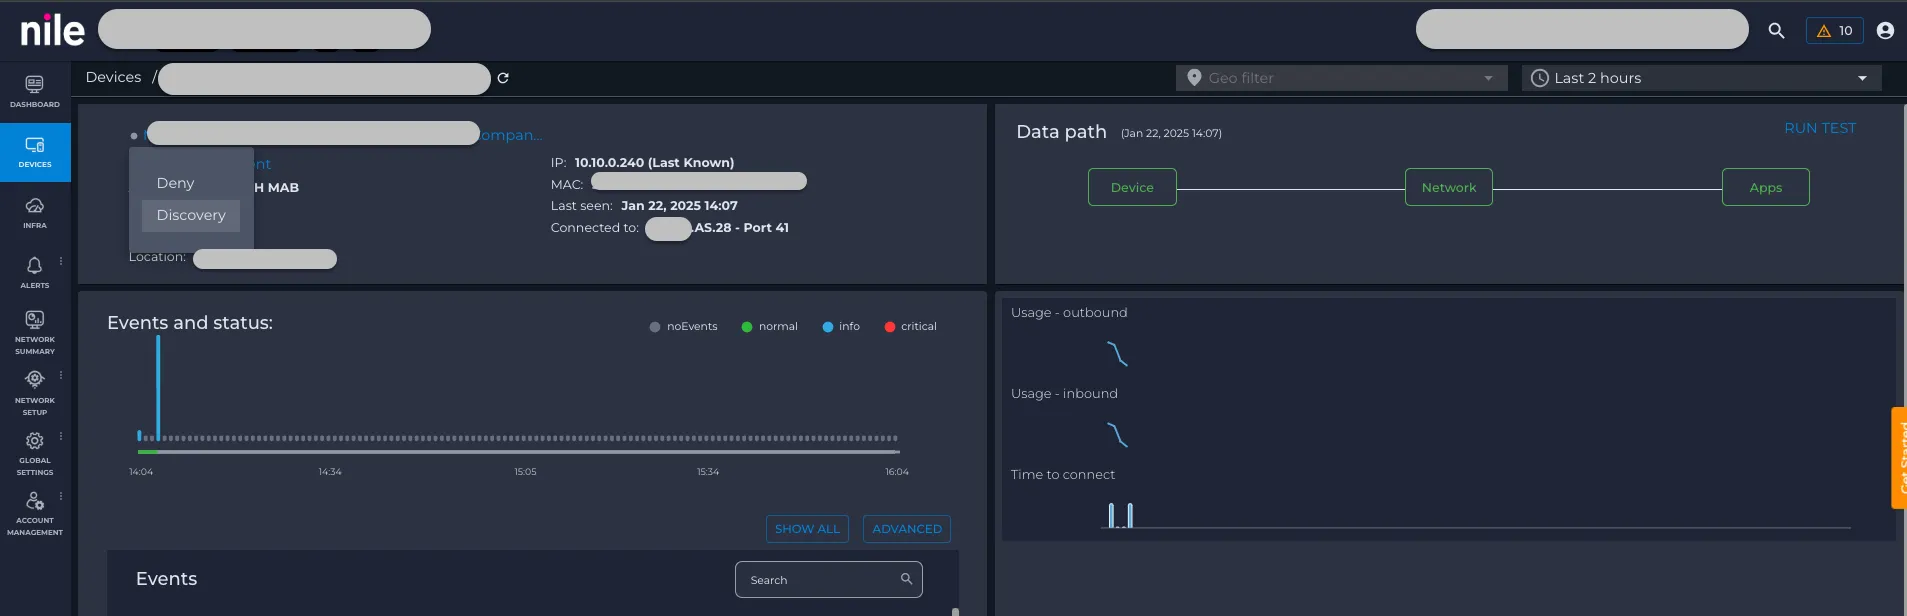Click the ADVANCED button
Viewport: 1907px width, 616px height.
(907, 529)
